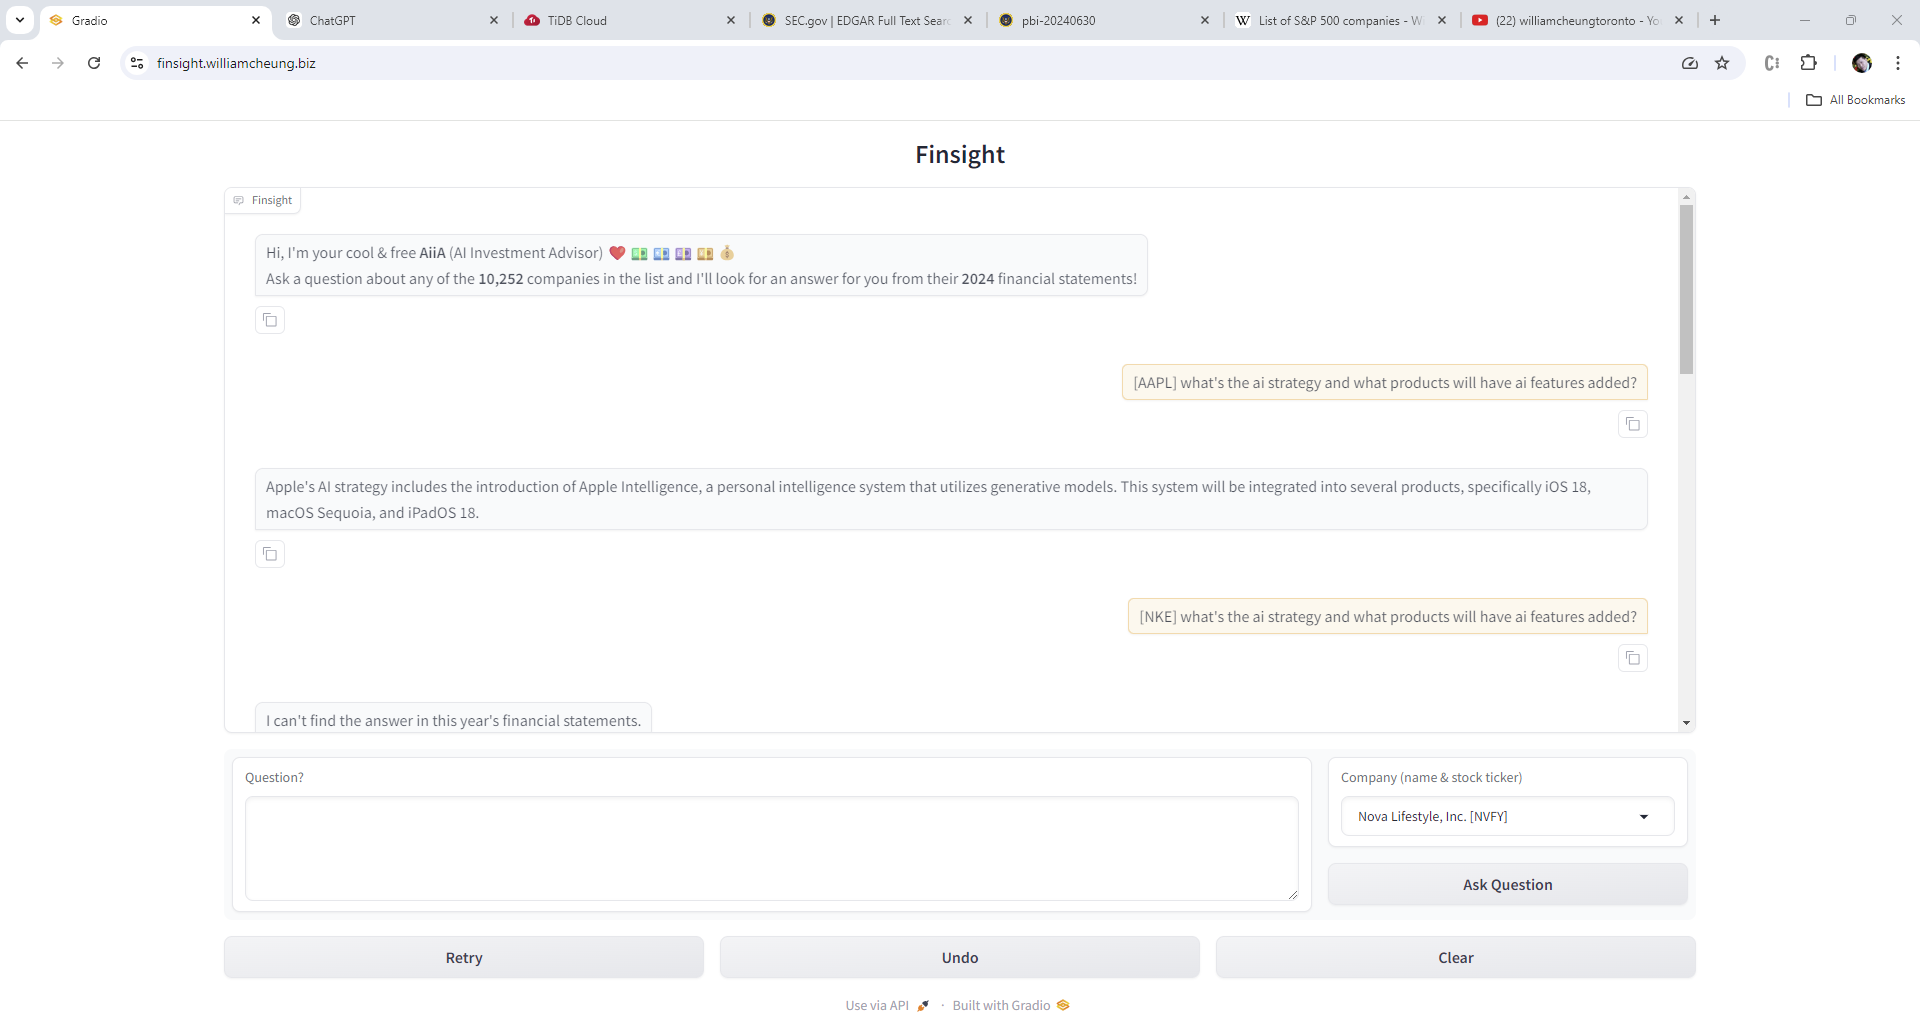1920x1032 pixels.
Task: Reload the Finsight page
Action: (94, 63)
